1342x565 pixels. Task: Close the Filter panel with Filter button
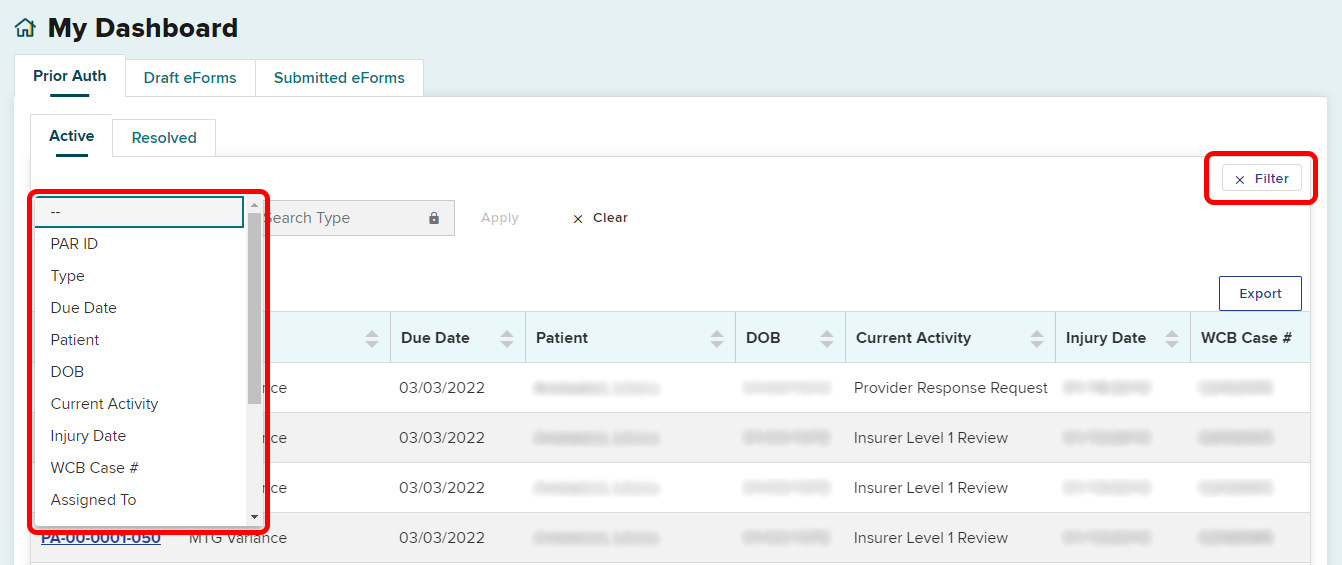click(x=1261, y=179)
